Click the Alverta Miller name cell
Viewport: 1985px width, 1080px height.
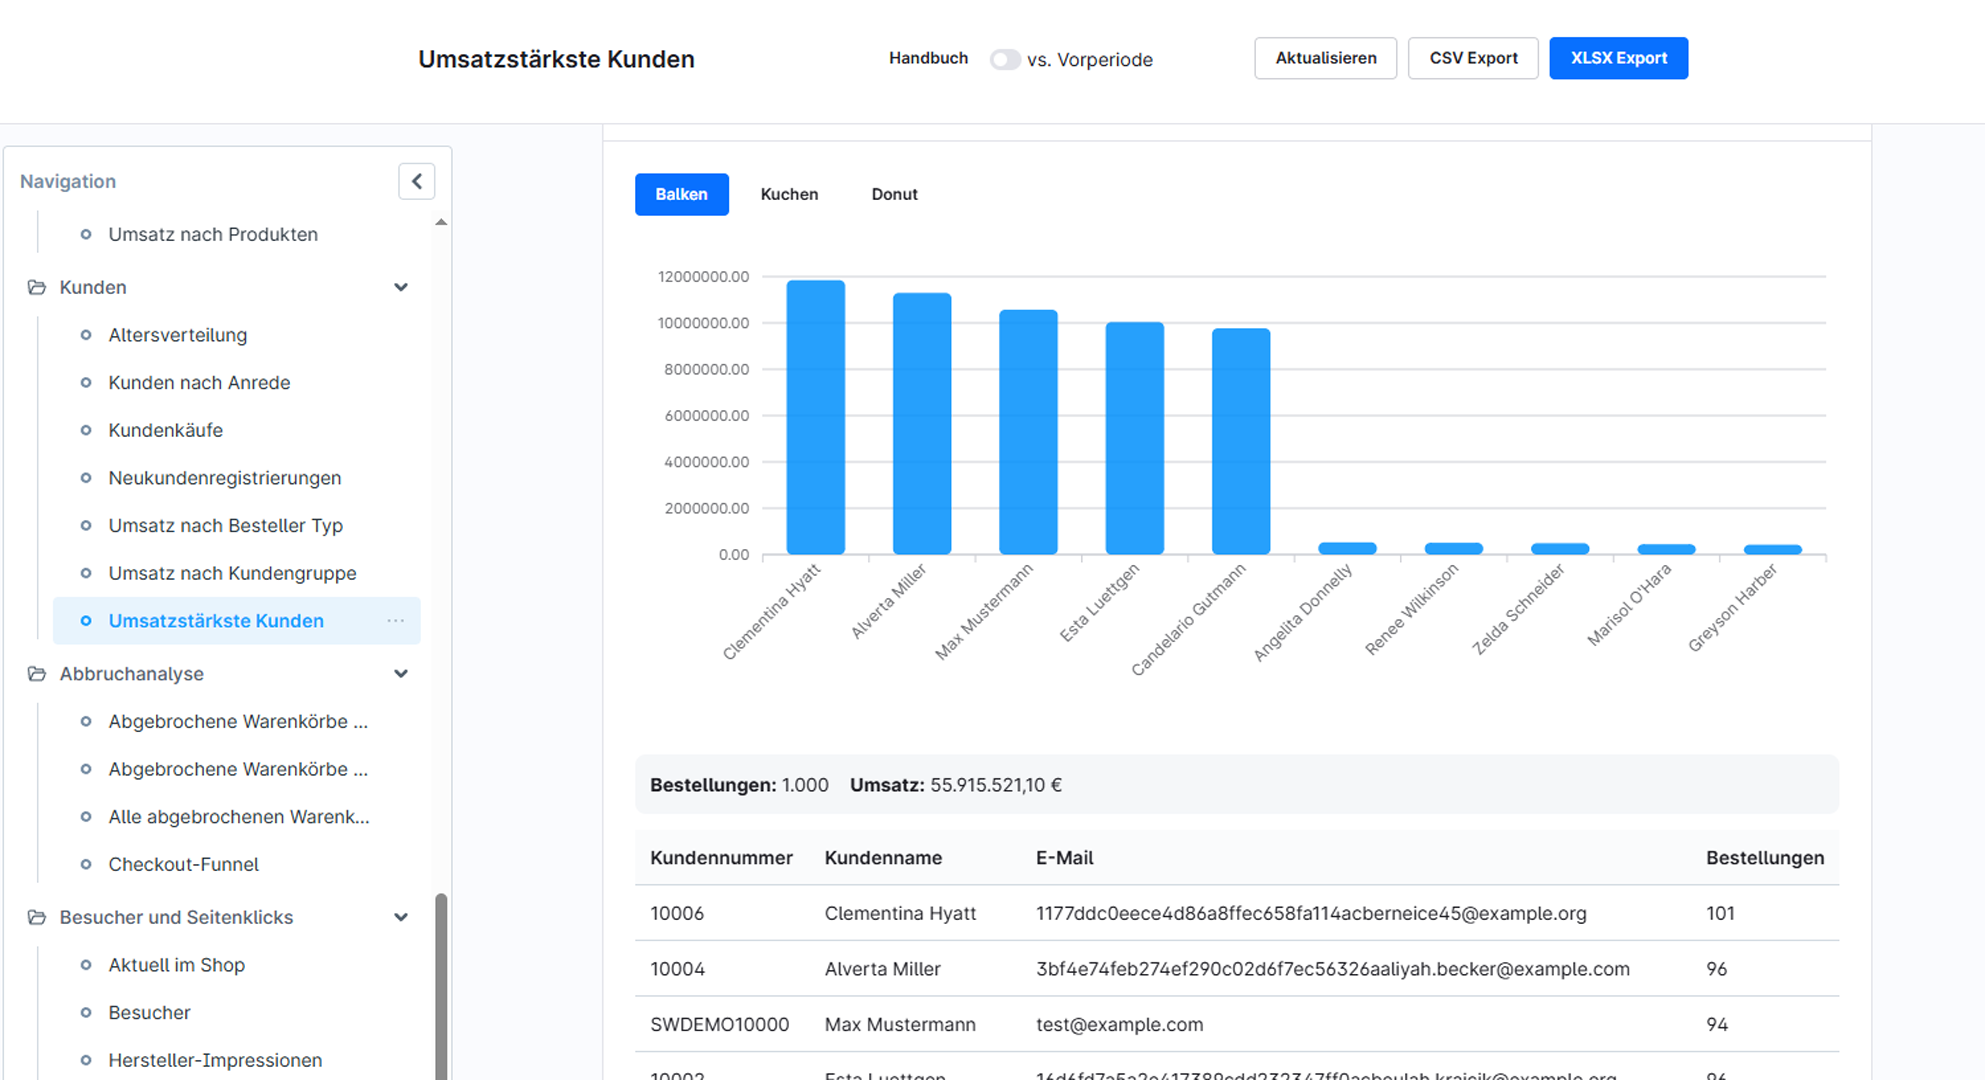pyautogui.click(x=882, y=969)
